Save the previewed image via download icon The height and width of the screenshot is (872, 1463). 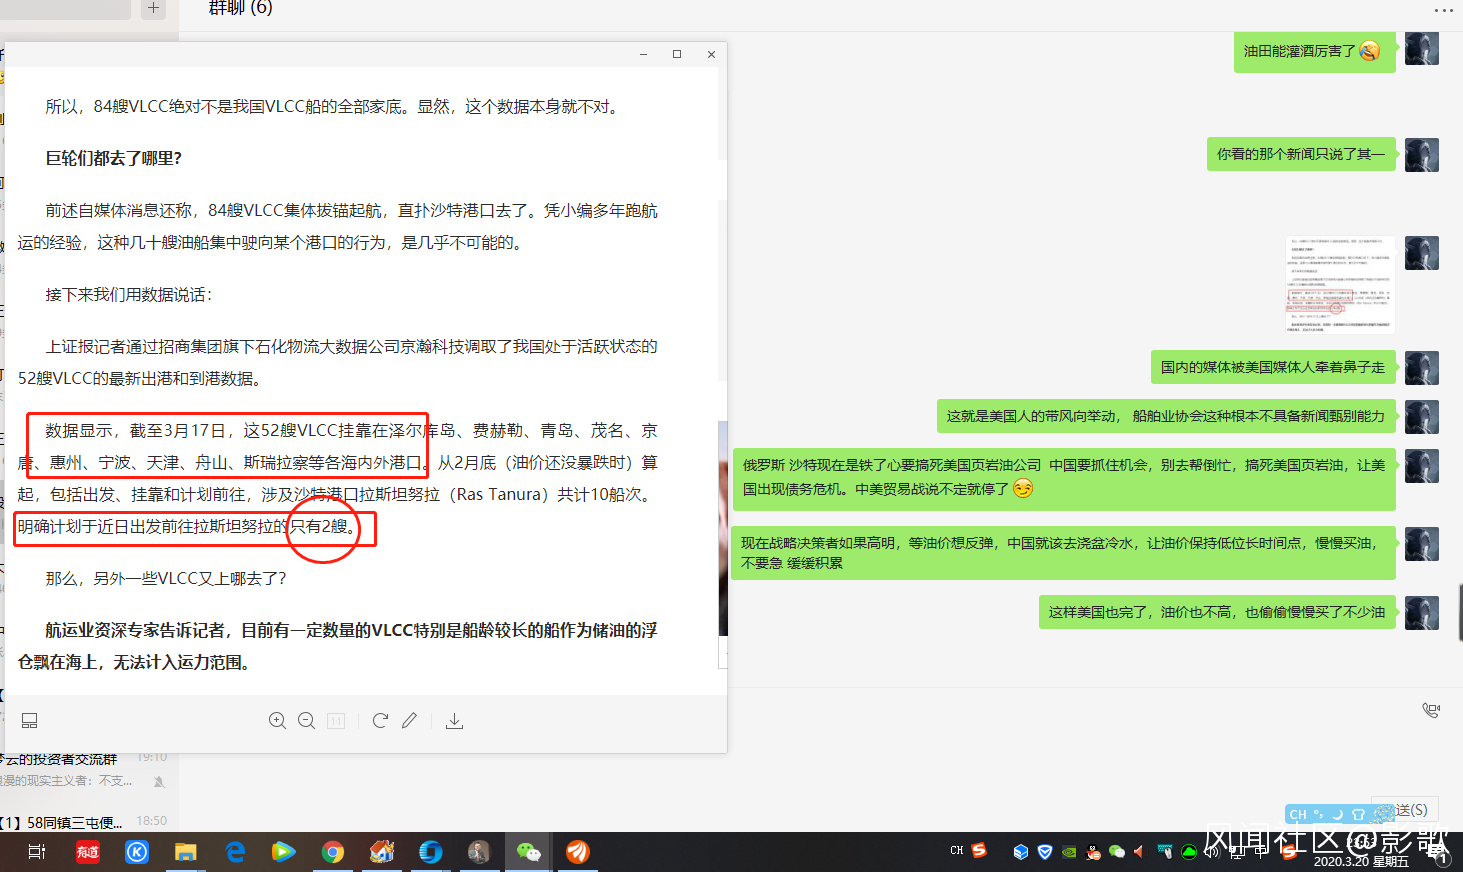pyautogui.click(x=454, y=721)
